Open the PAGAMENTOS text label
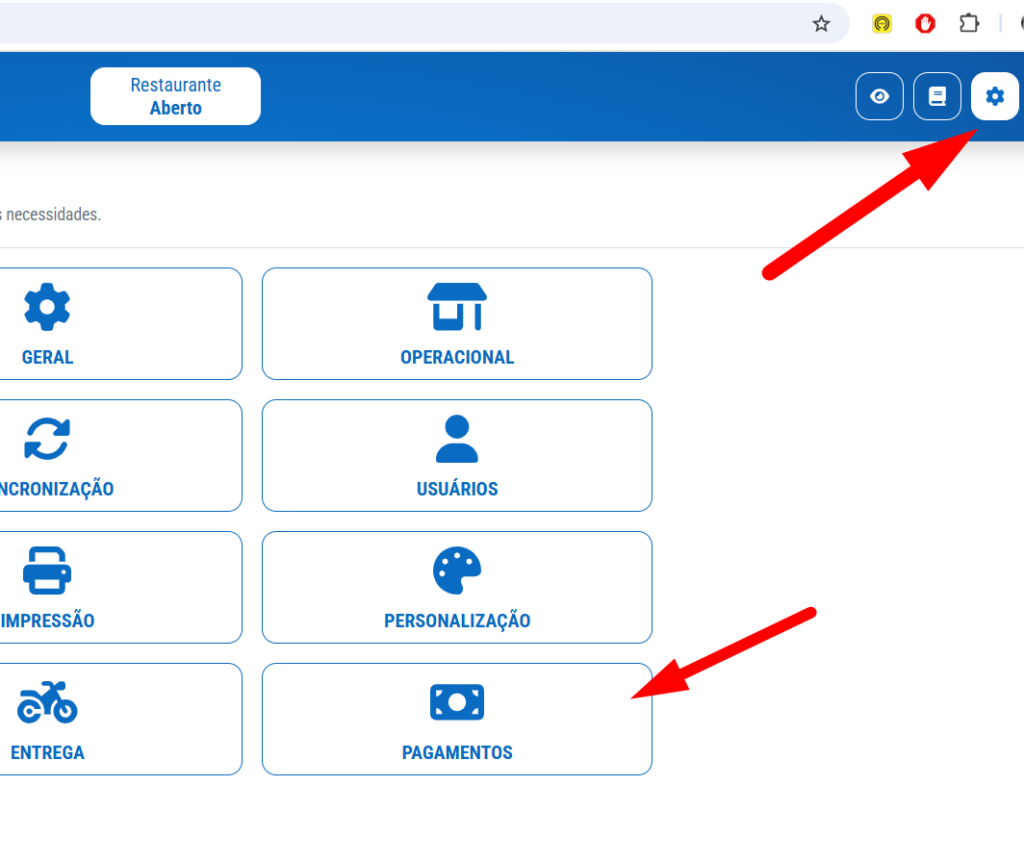 457,753
